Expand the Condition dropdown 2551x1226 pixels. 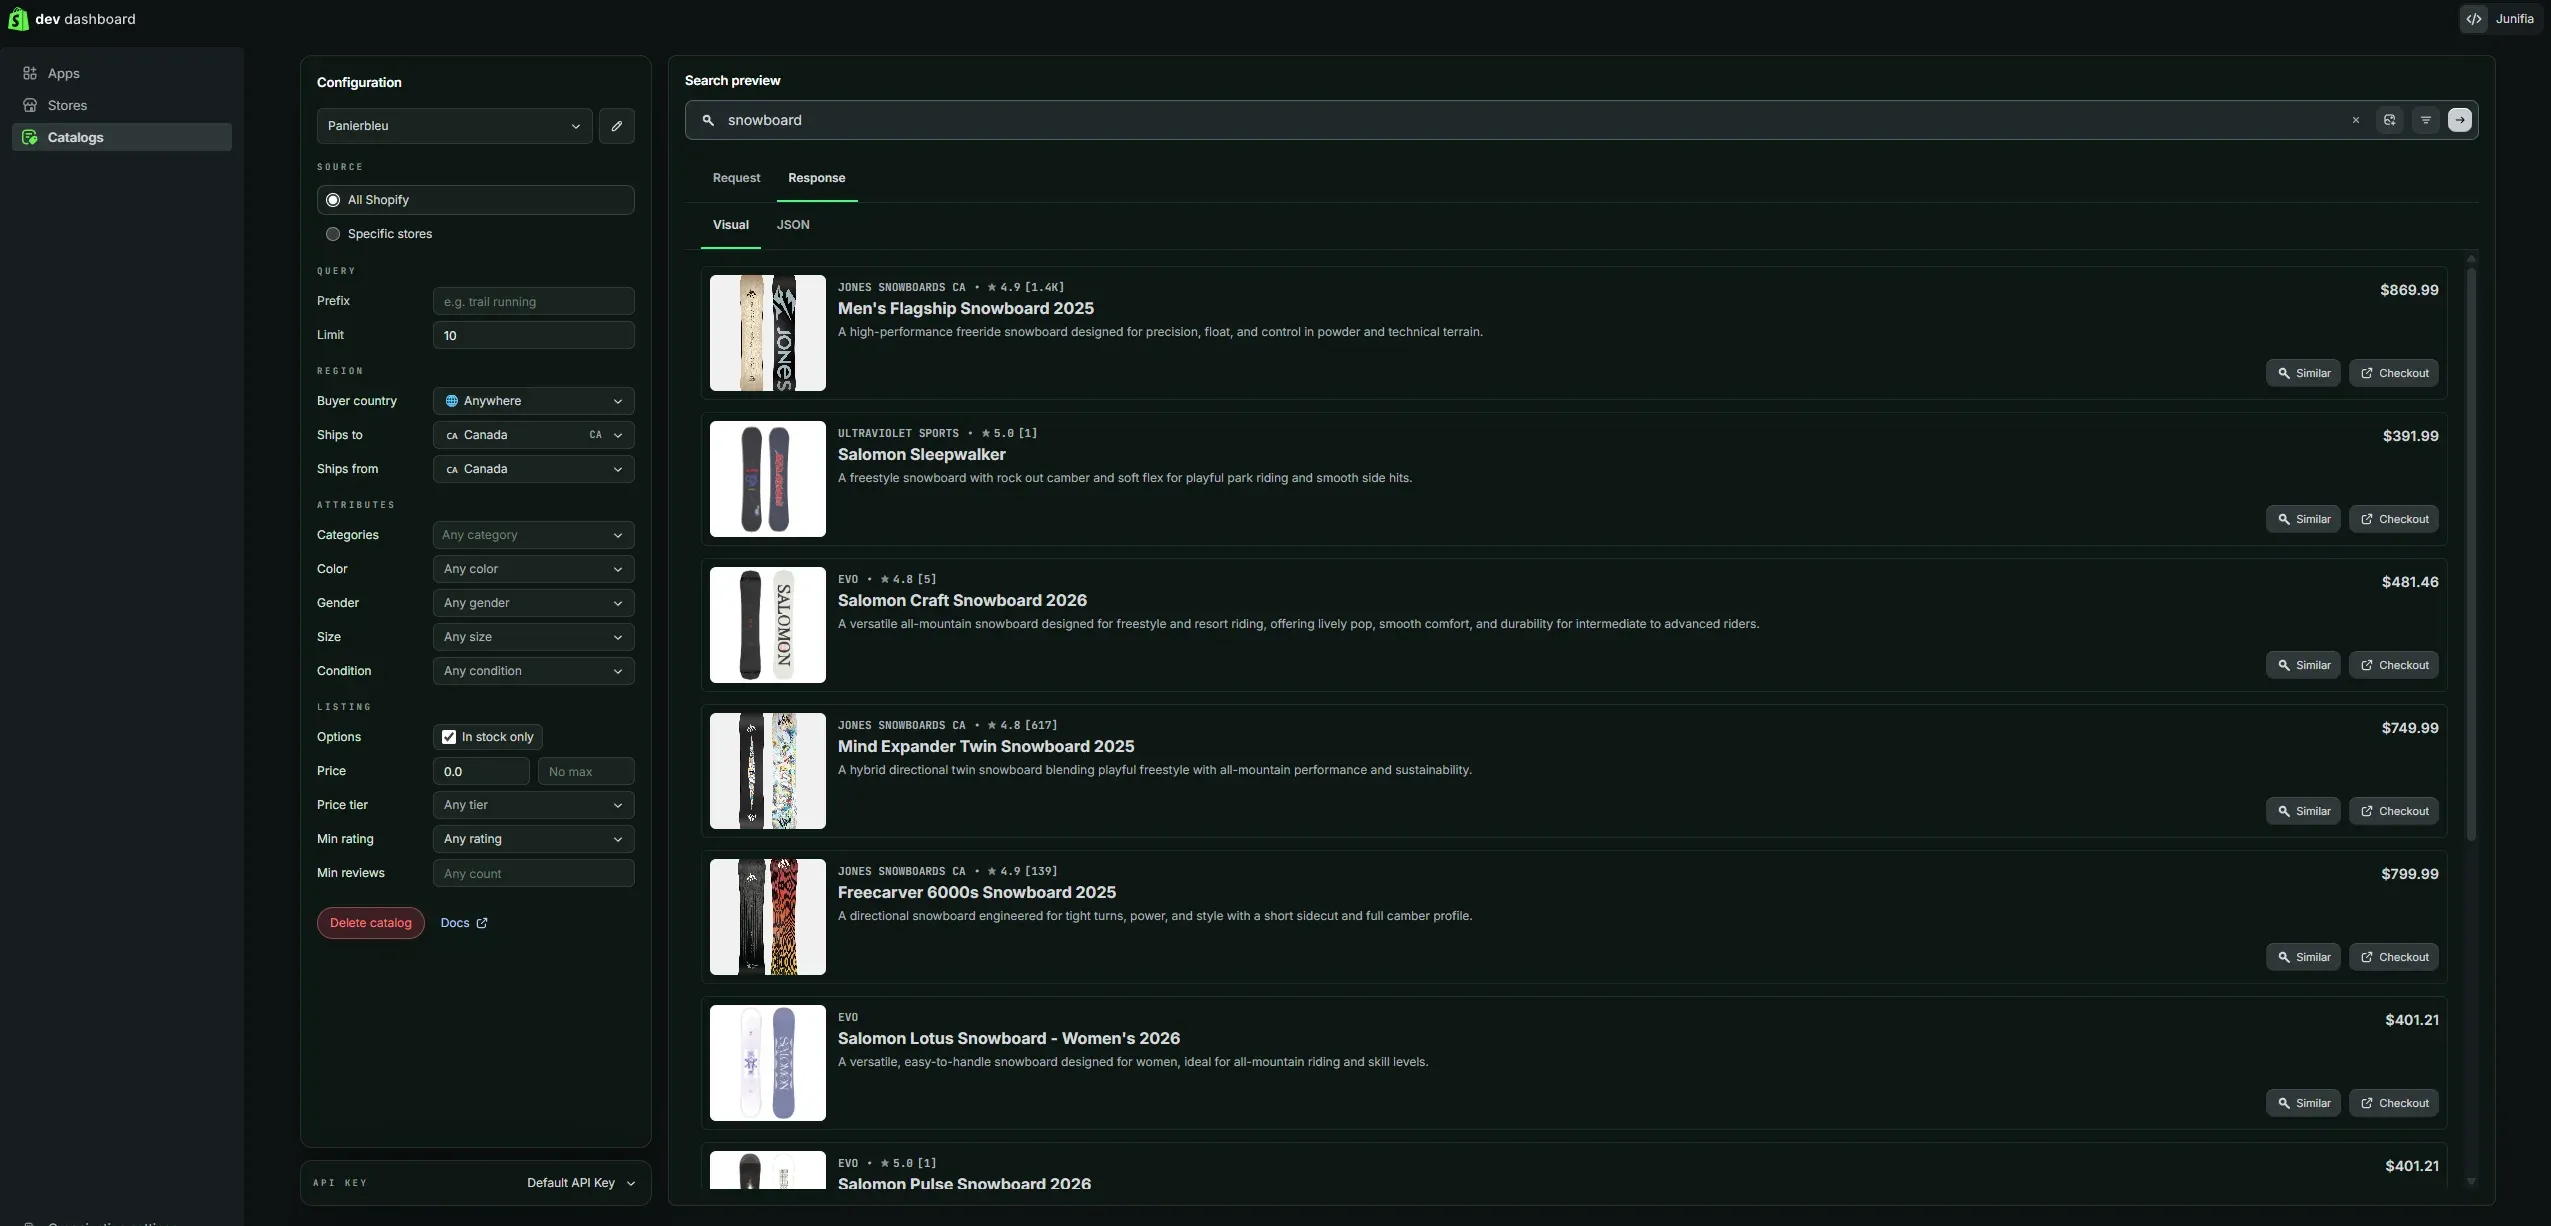(x=533, y=671)
